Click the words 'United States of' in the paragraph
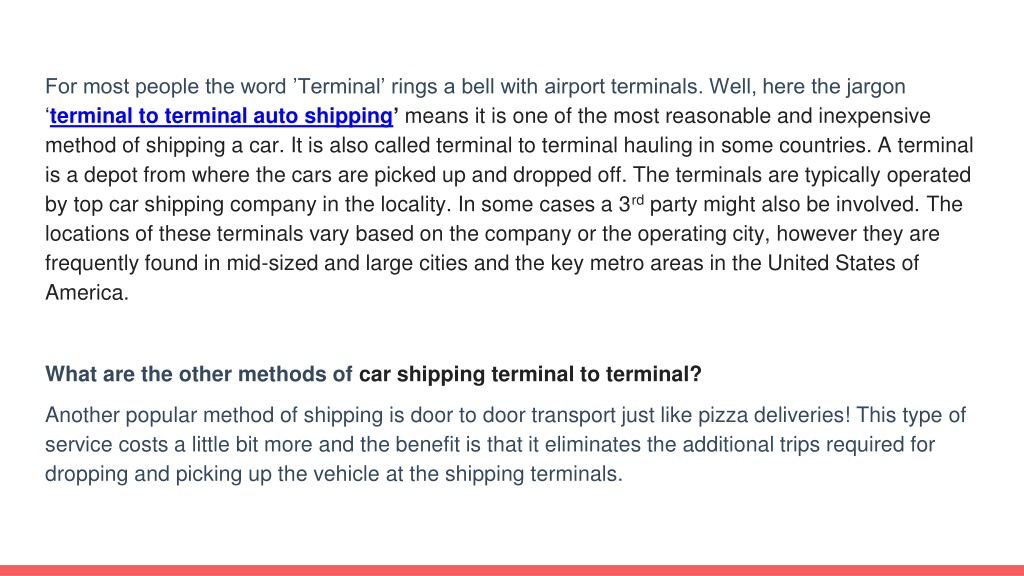The image size is (1024, 576). 843,263
